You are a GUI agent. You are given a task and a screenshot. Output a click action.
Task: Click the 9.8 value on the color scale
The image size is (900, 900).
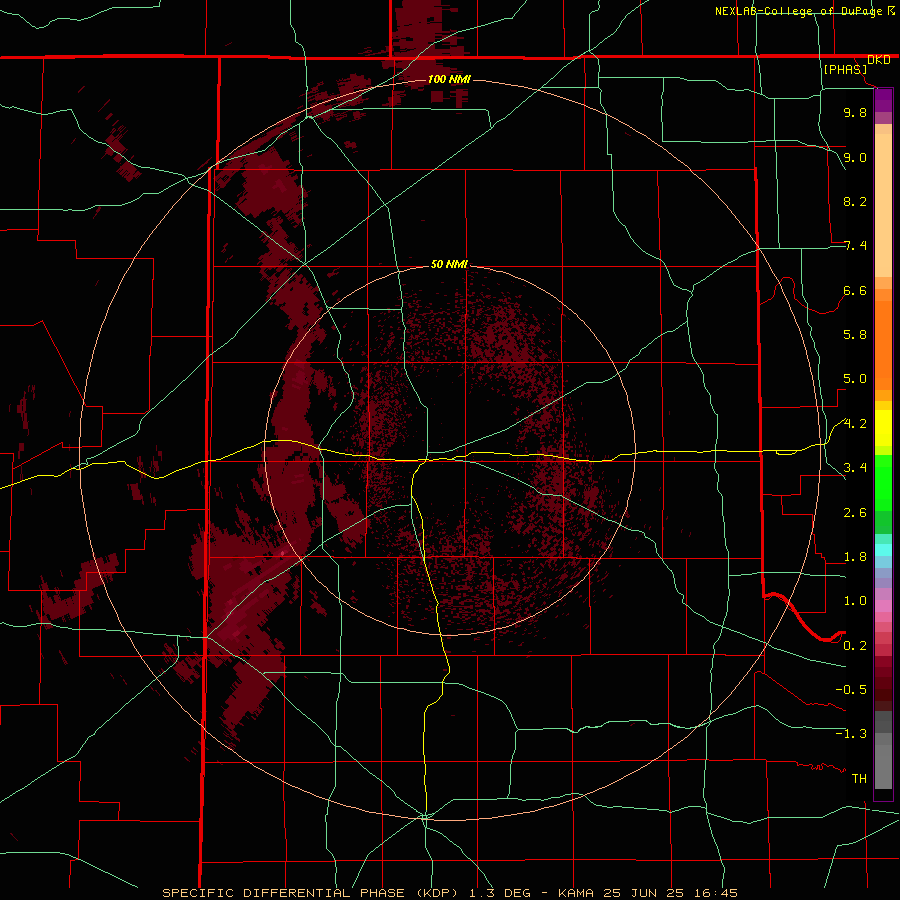pyautogui.click(x=855, y=112)
